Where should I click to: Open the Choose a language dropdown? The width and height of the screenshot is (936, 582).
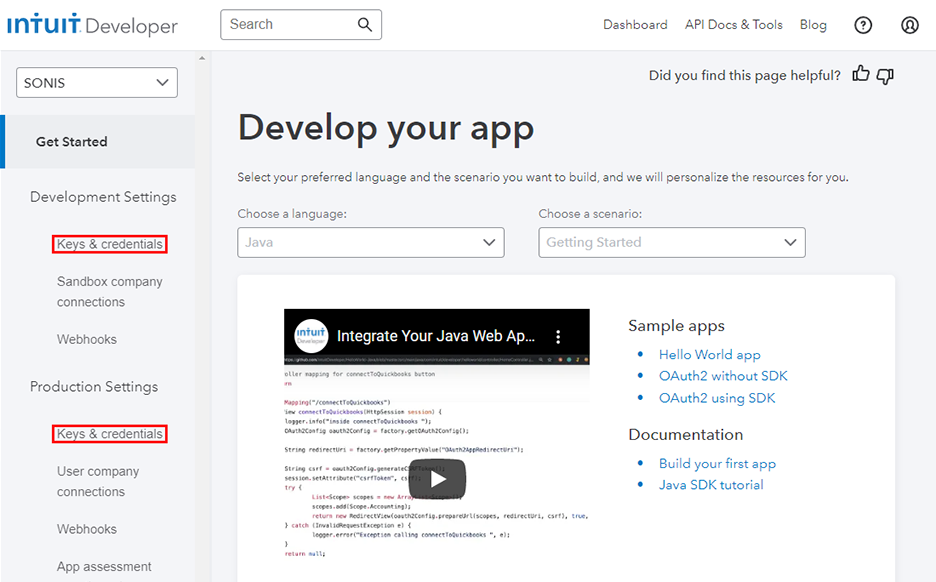(x=370, y=242)
